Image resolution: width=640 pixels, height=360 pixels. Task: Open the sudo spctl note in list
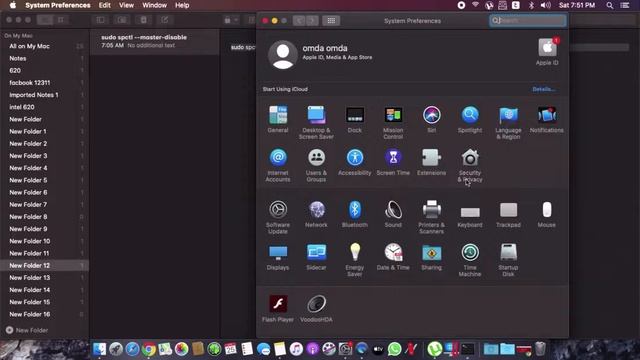tap(154, 41)
